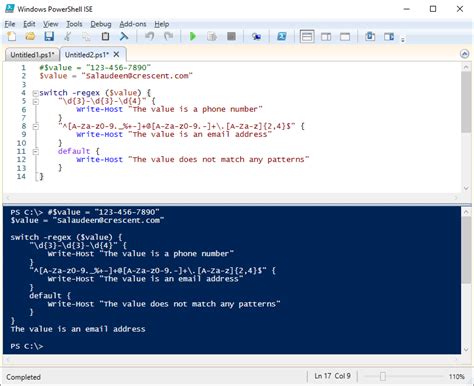
Task: Open a script file with folder icon
Action: point(30,36)
